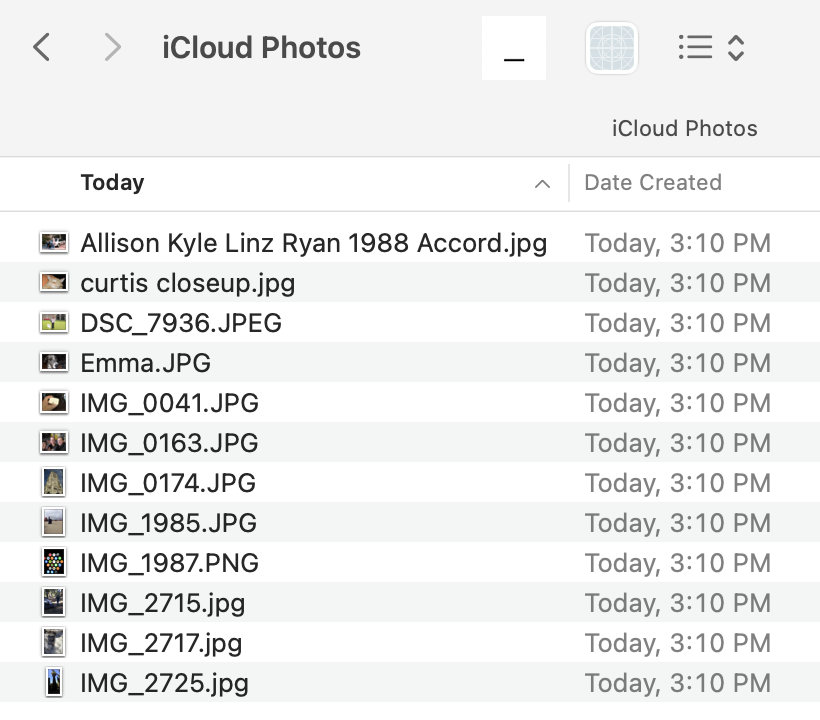This screenshot has height=720, width=820.
Task: Select the IMG_2725.jpg file
Action: tap(164, 683)
